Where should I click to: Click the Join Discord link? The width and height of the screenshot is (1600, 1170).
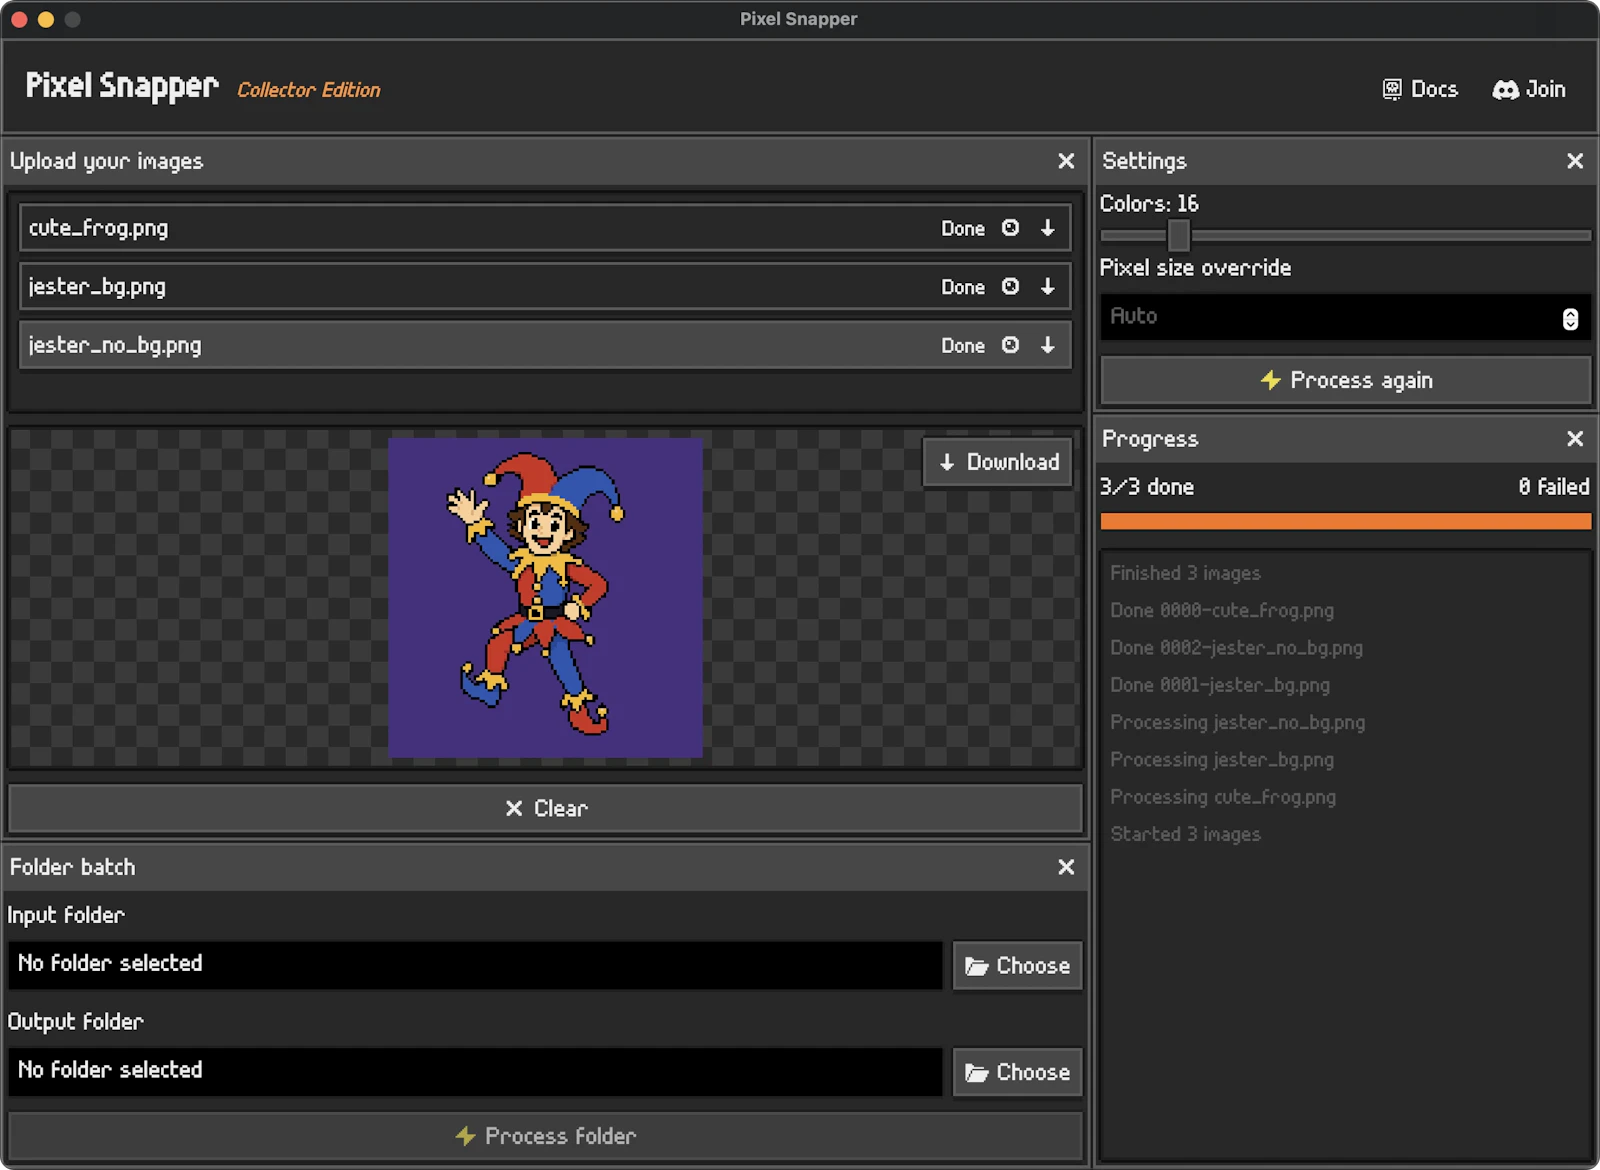coord(1529,89)
